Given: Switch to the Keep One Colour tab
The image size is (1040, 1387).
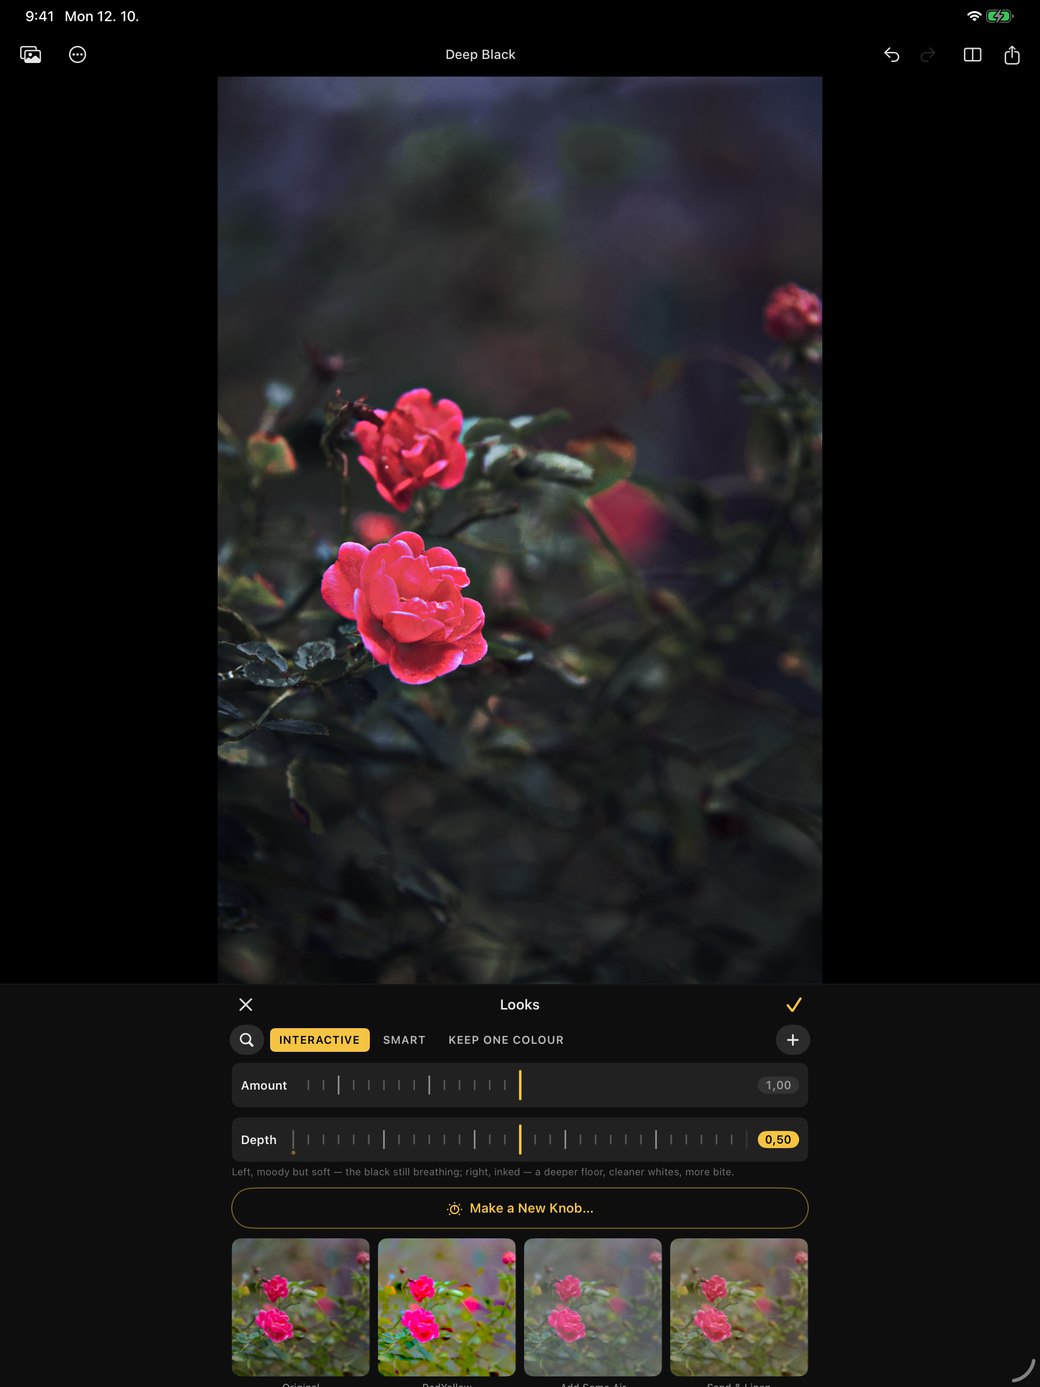Looking at the screenshot, I should [506, 1040].
